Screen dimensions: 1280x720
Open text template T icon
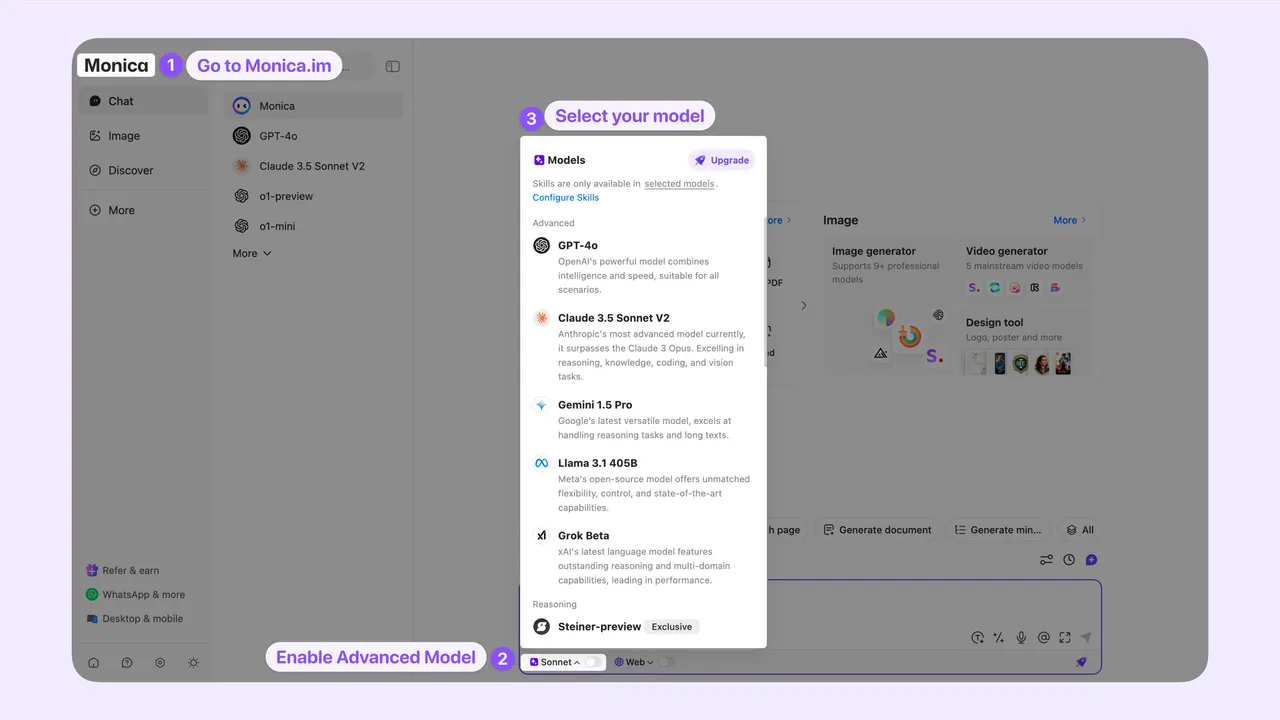[977, 637]
